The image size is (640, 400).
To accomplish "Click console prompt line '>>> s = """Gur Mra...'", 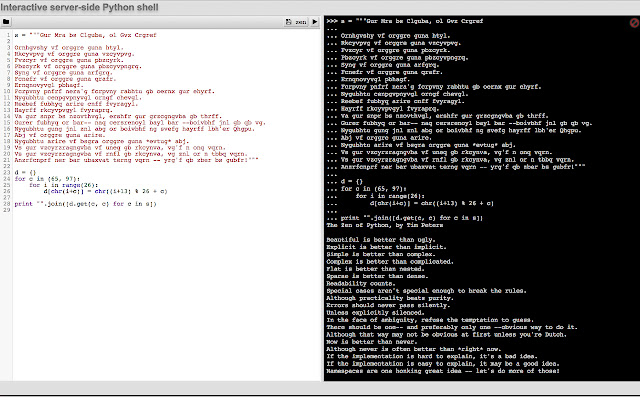I will [404, 21].
